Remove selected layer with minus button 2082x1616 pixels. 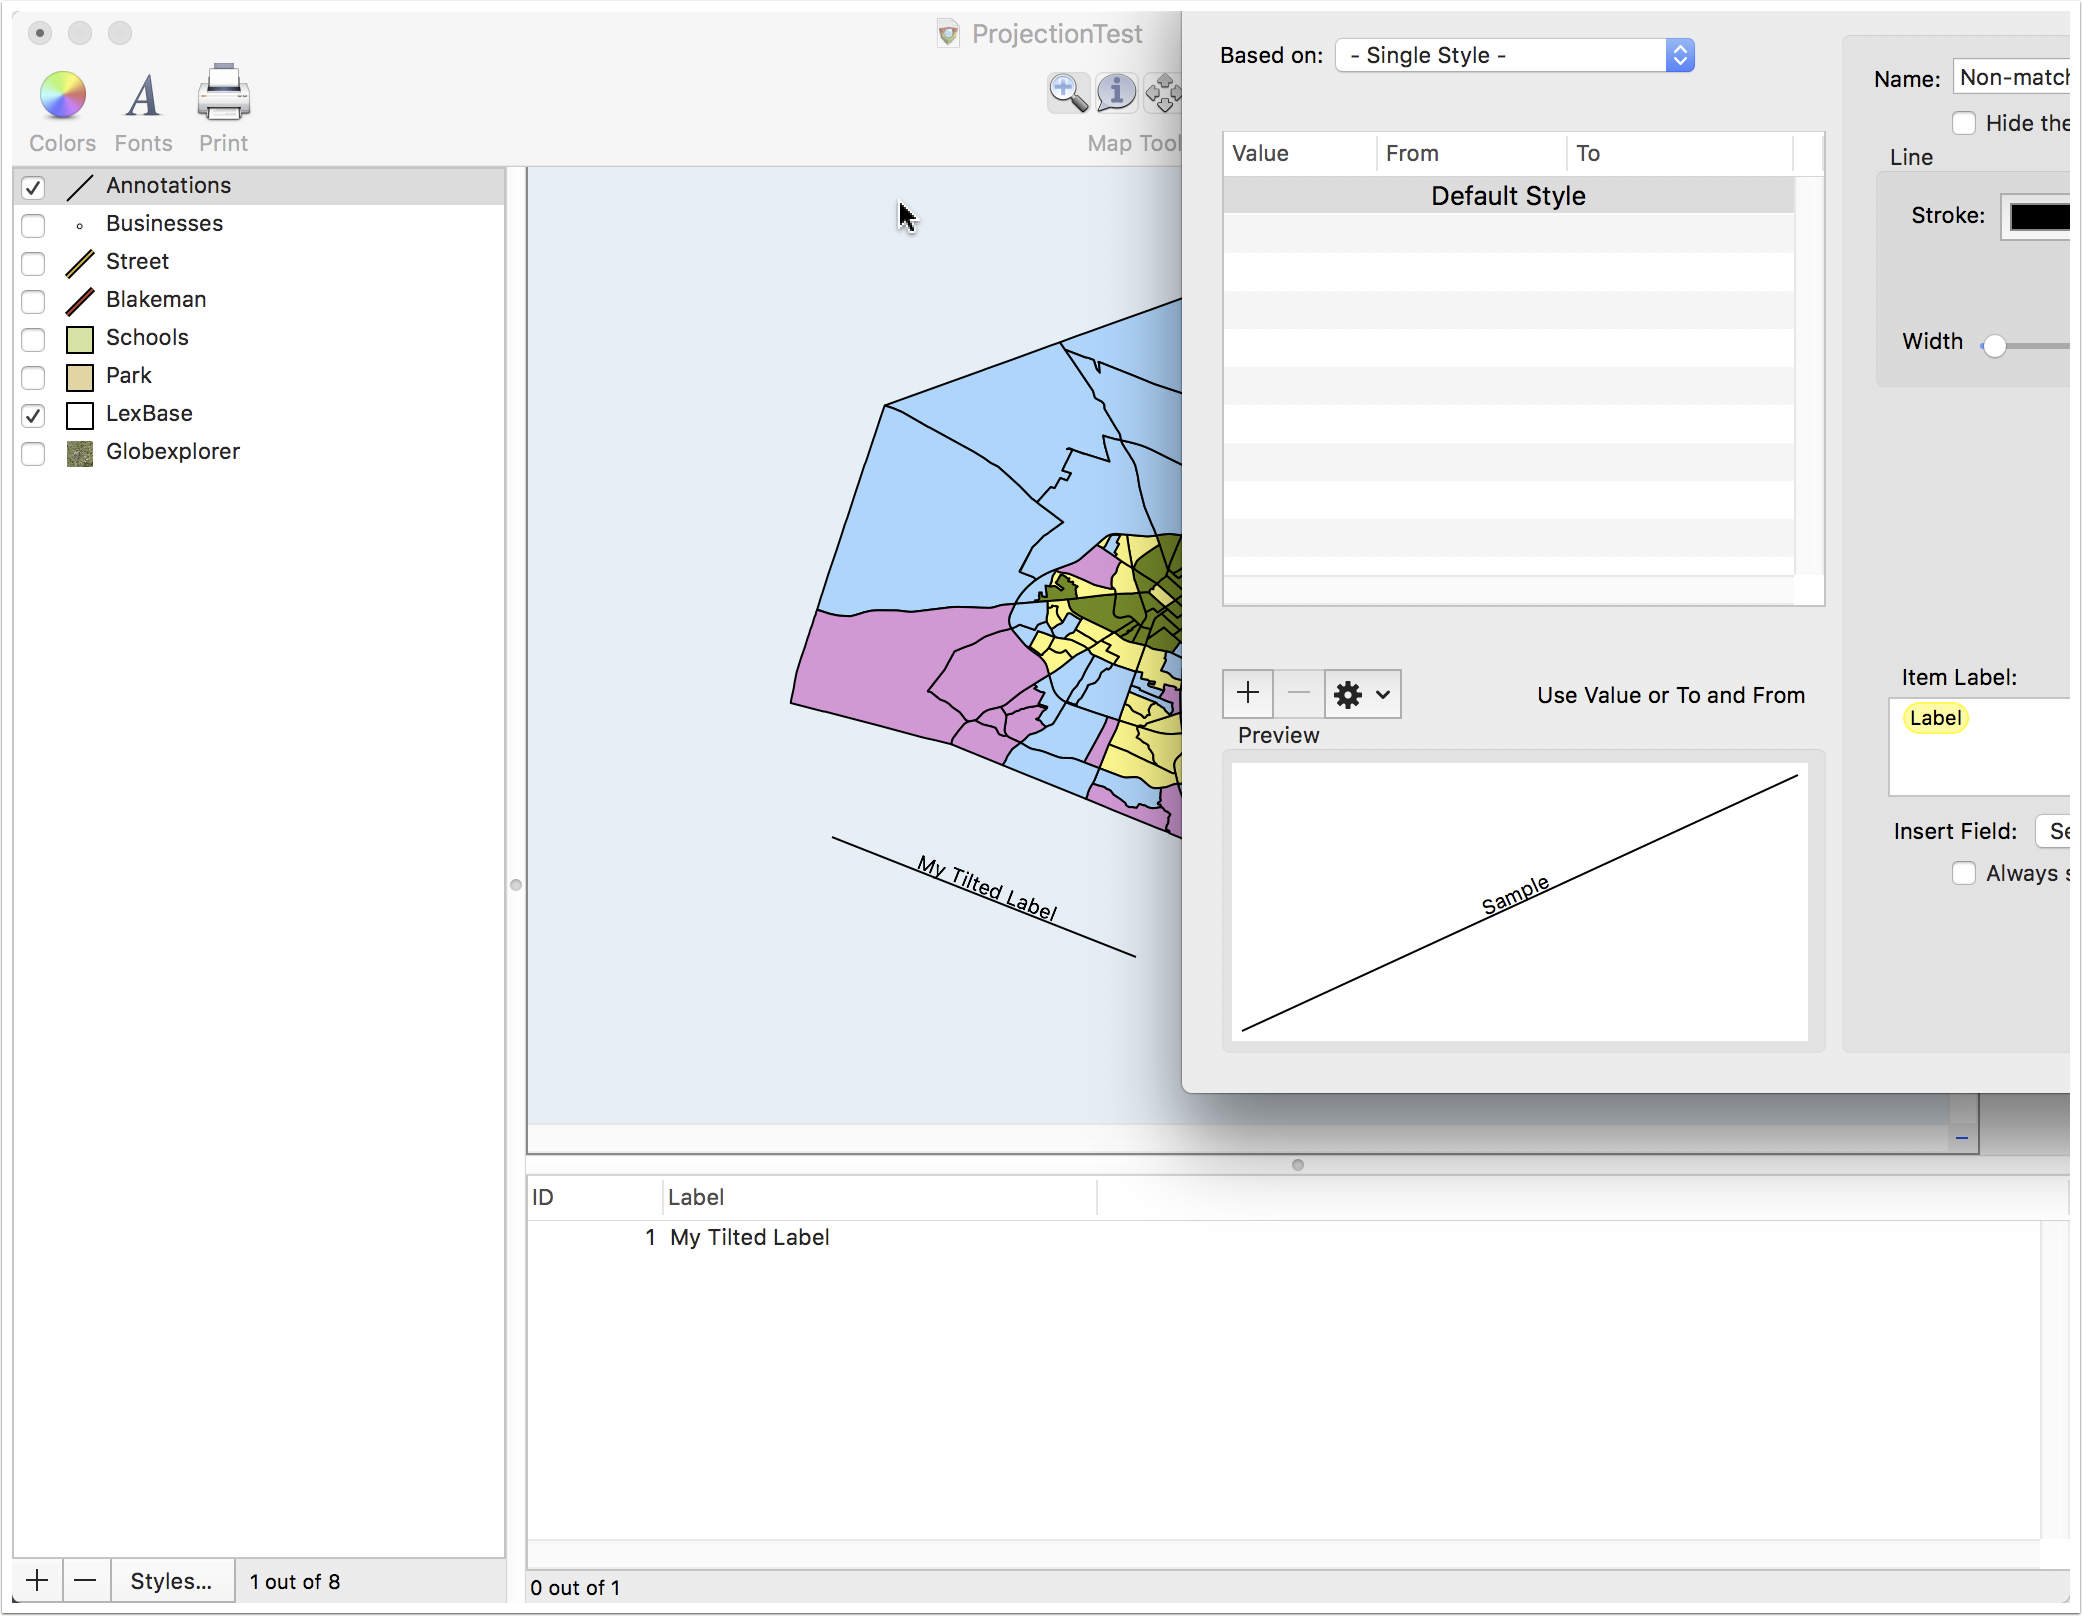point(86,1581)
